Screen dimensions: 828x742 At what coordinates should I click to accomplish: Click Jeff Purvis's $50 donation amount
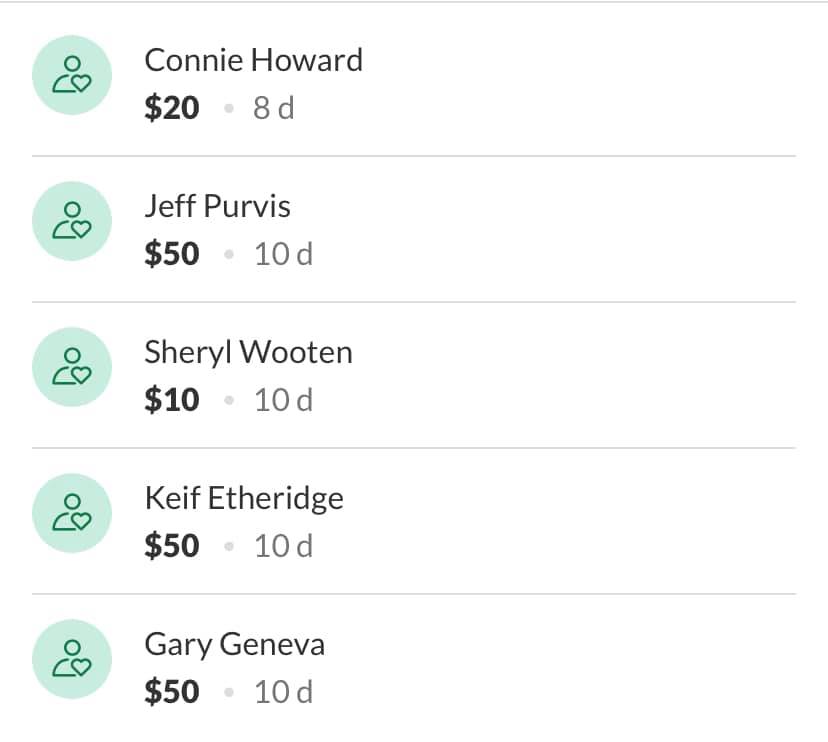pos(172,254)
